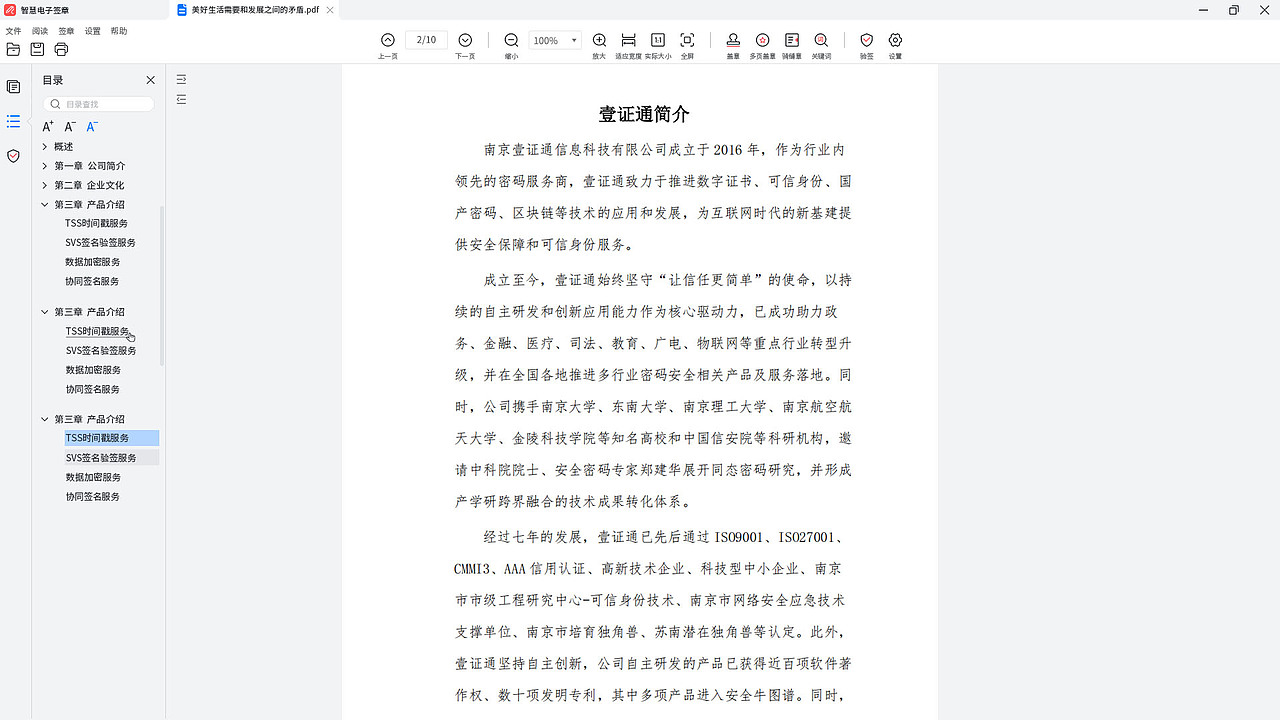Open the 关键词 keyword stamping tool

(820, 43)
